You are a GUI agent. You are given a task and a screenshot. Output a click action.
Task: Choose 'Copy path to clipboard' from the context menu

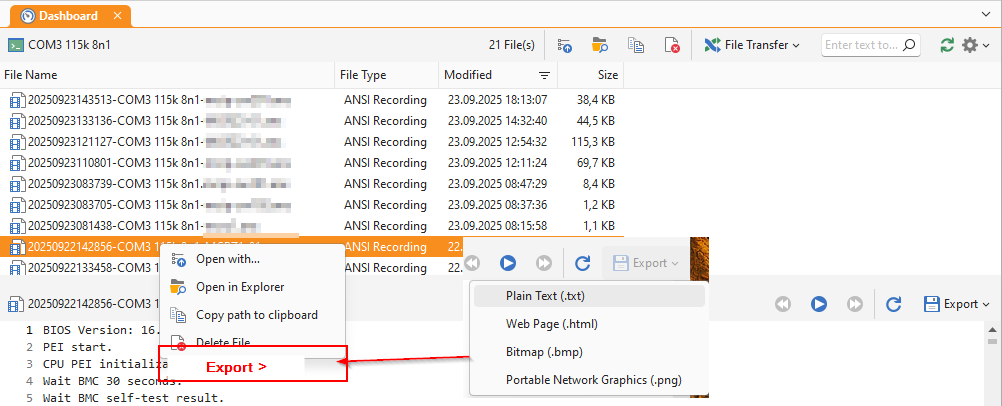257,315
